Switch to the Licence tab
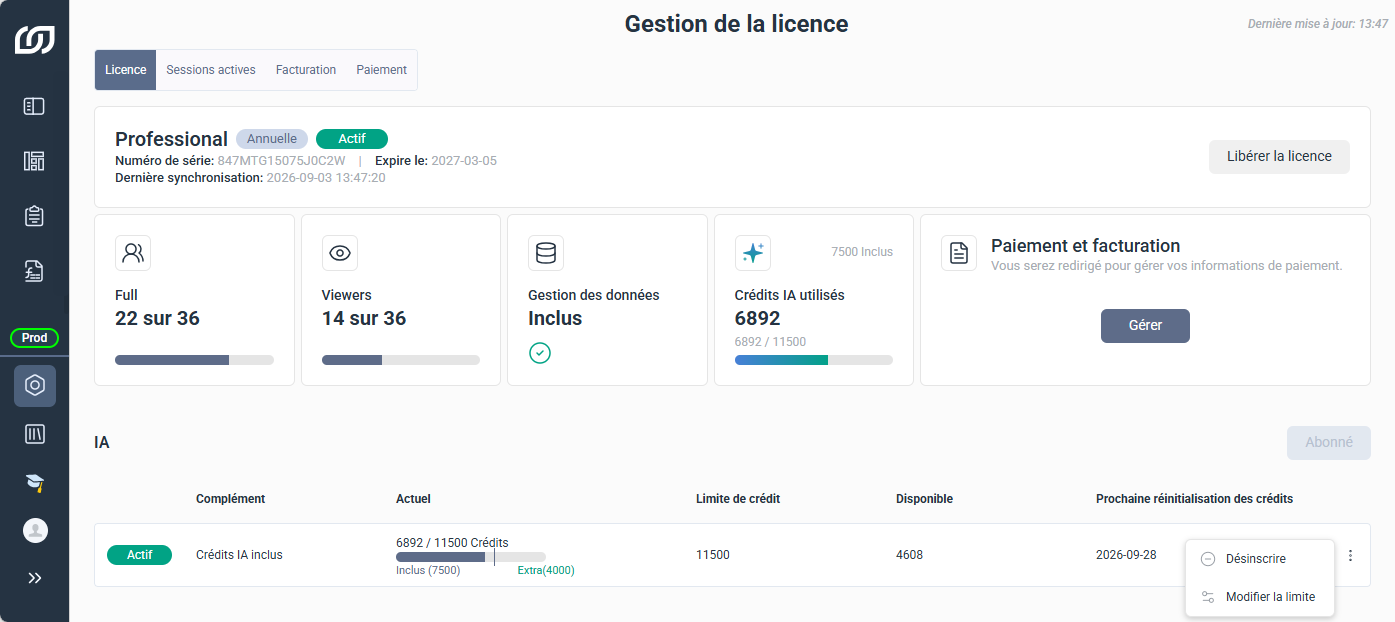Screen dimensions: 1395x622 [126, 70]
